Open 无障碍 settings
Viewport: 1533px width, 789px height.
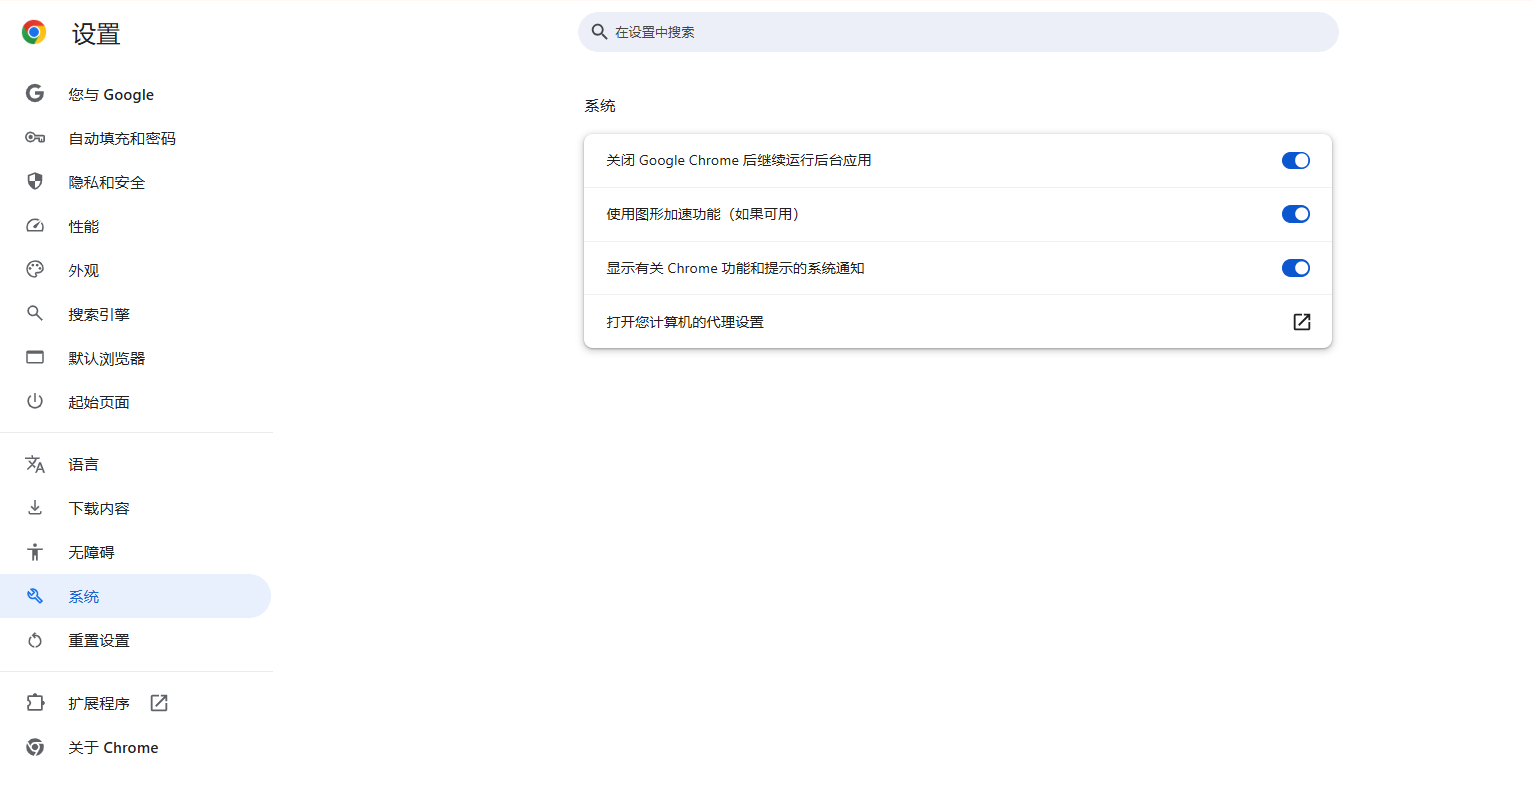coord(136,552)
